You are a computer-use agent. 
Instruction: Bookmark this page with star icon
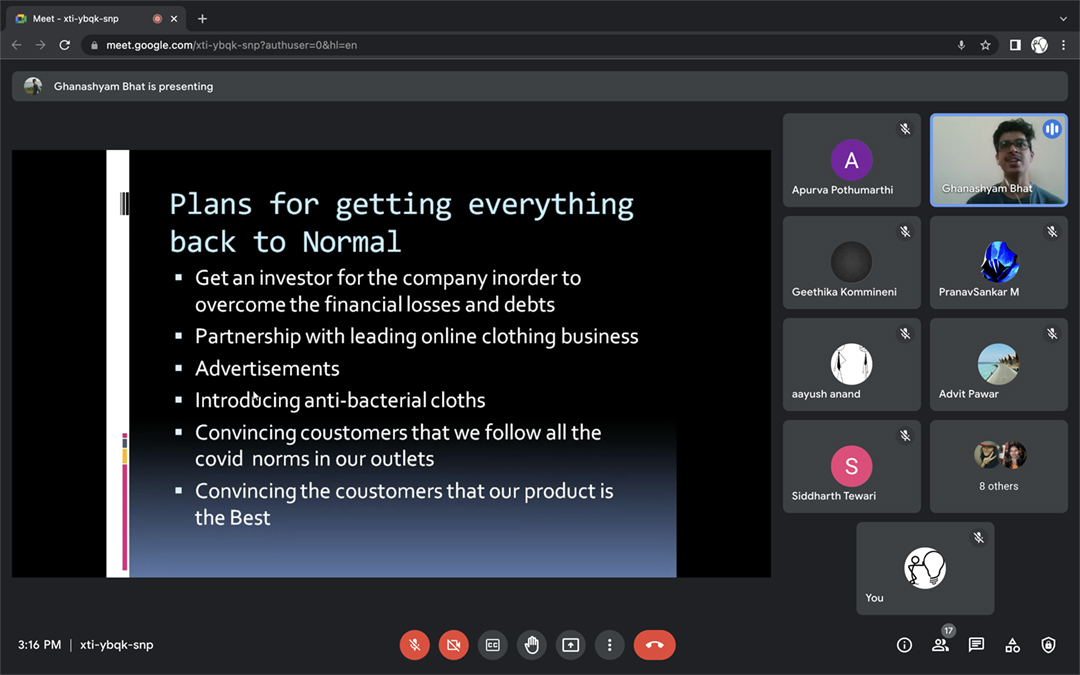click(x=985, y=45)
